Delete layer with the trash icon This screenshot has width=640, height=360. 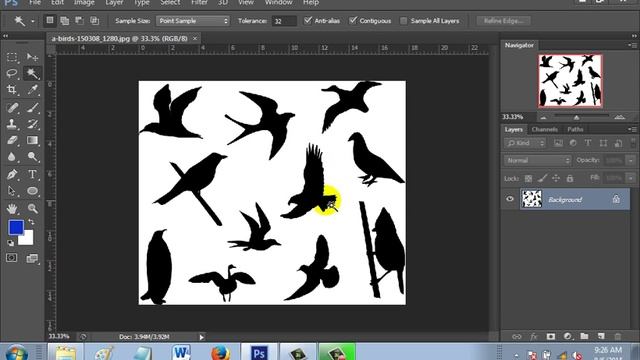[618, 336]
